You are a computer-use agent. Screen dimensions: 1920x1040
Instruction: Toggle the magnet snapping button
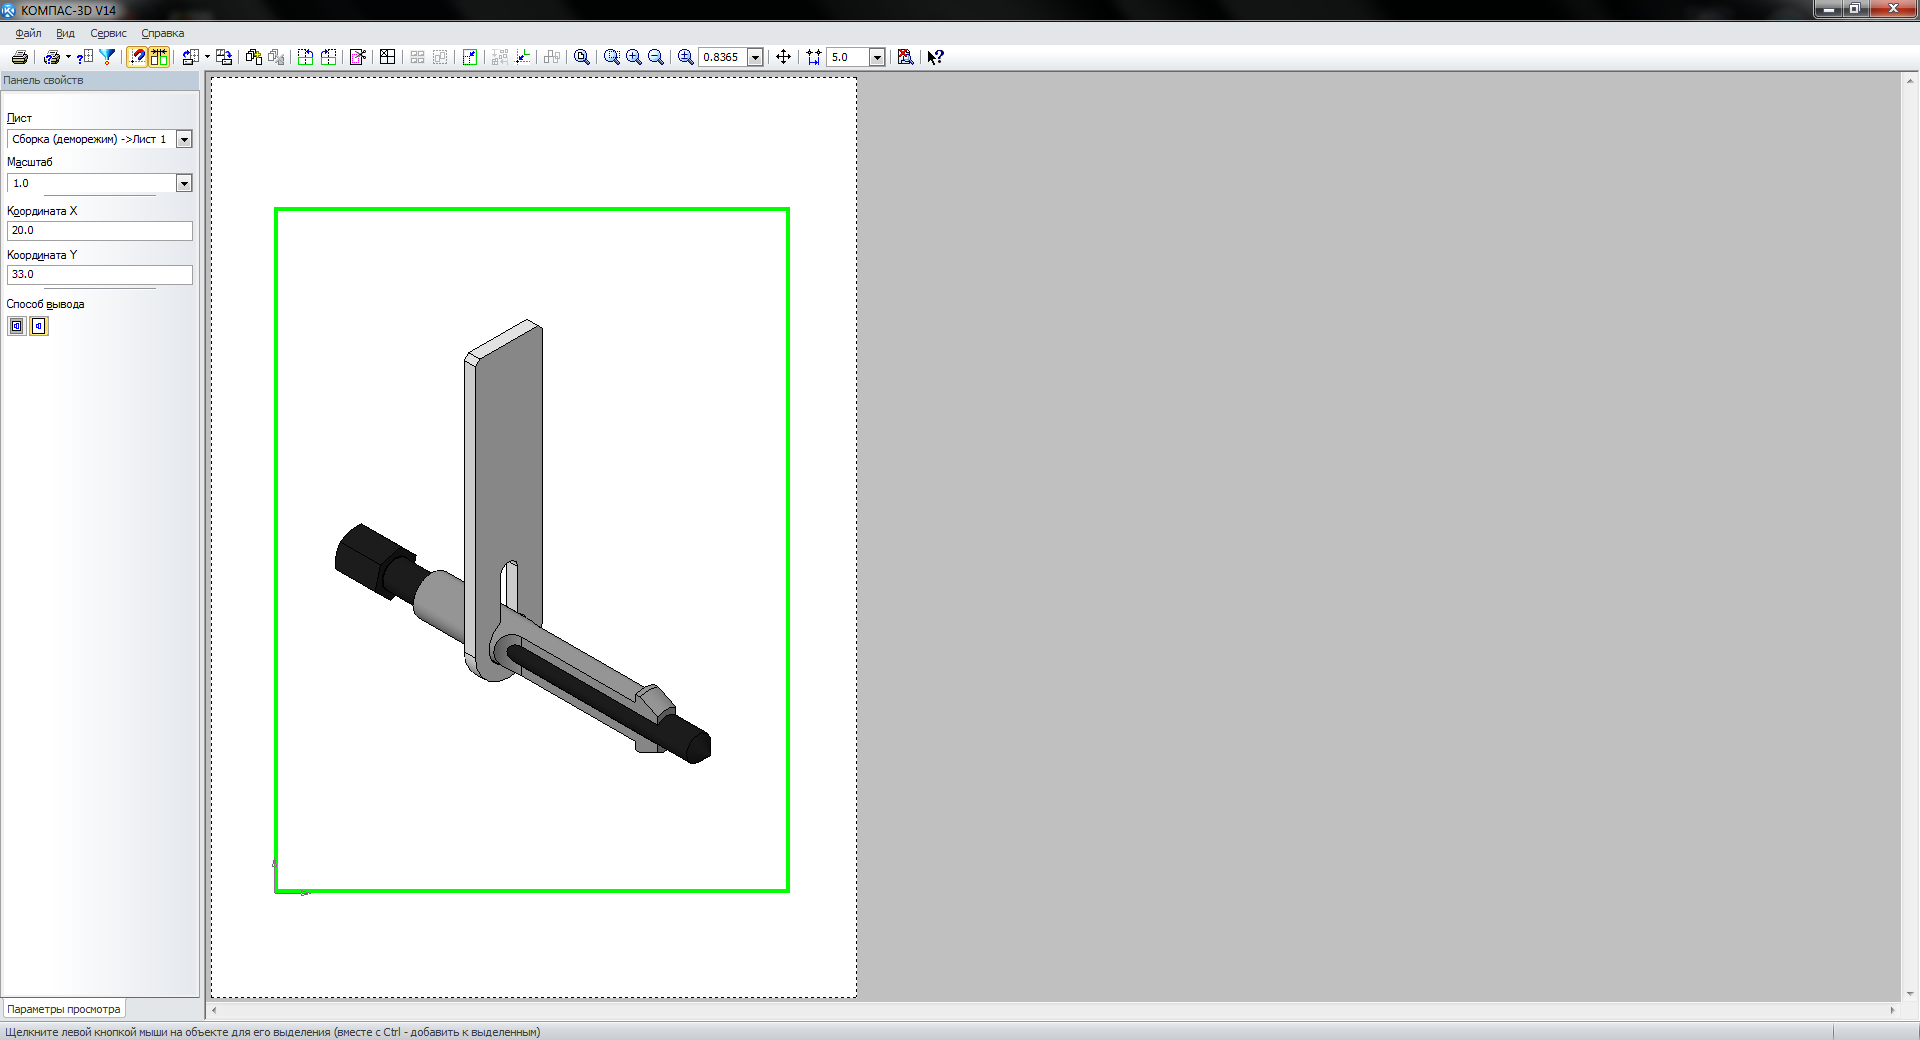tap(137, 57)
